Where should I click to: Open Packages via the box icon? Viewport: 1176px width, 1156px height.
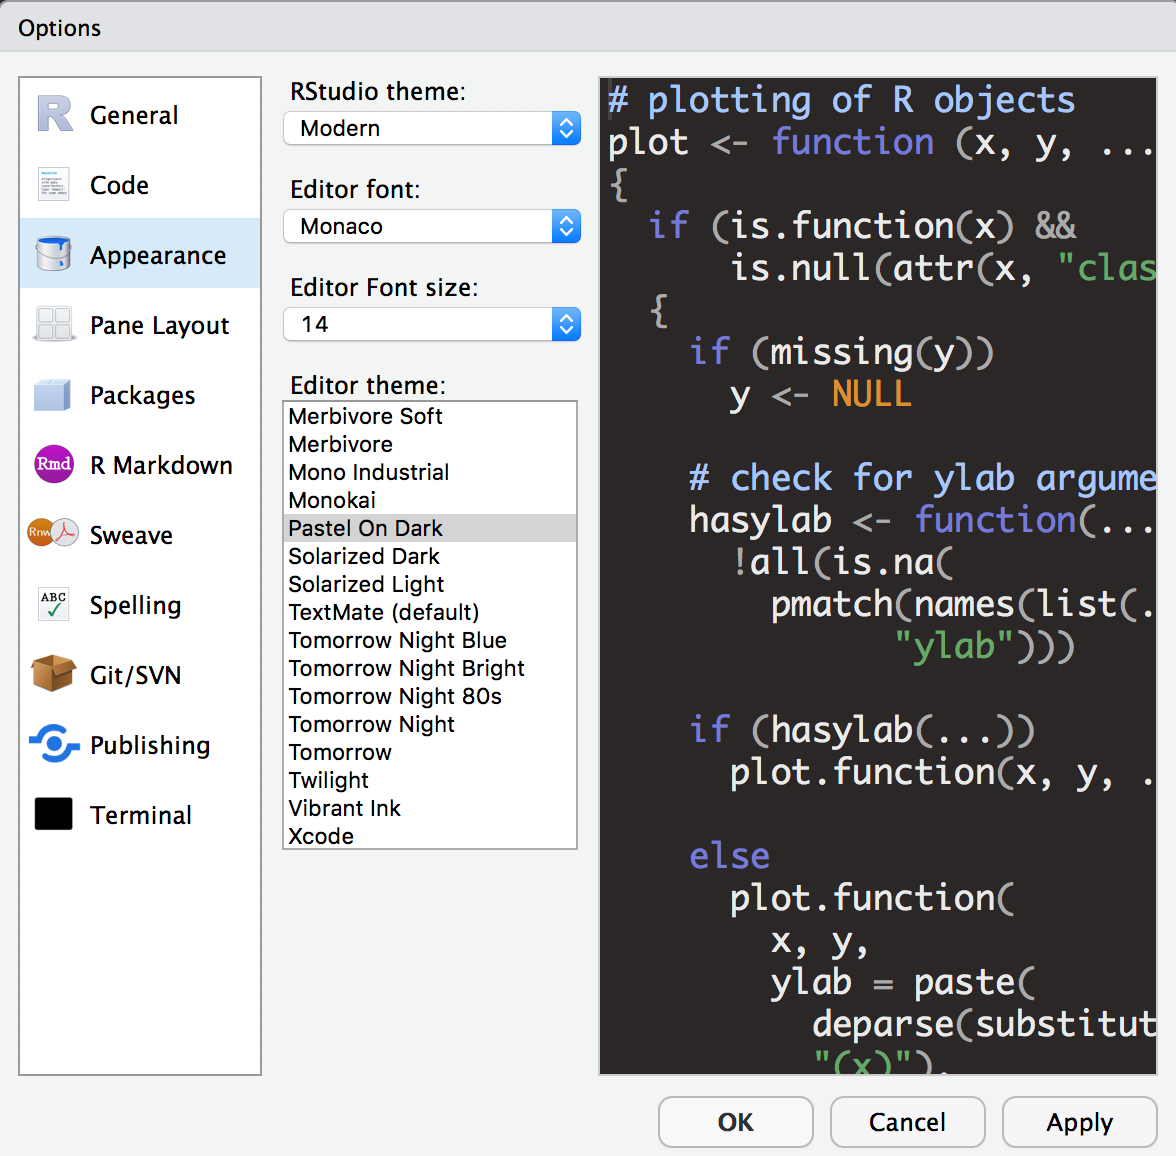pyautogui.click(x=53, y=395)
